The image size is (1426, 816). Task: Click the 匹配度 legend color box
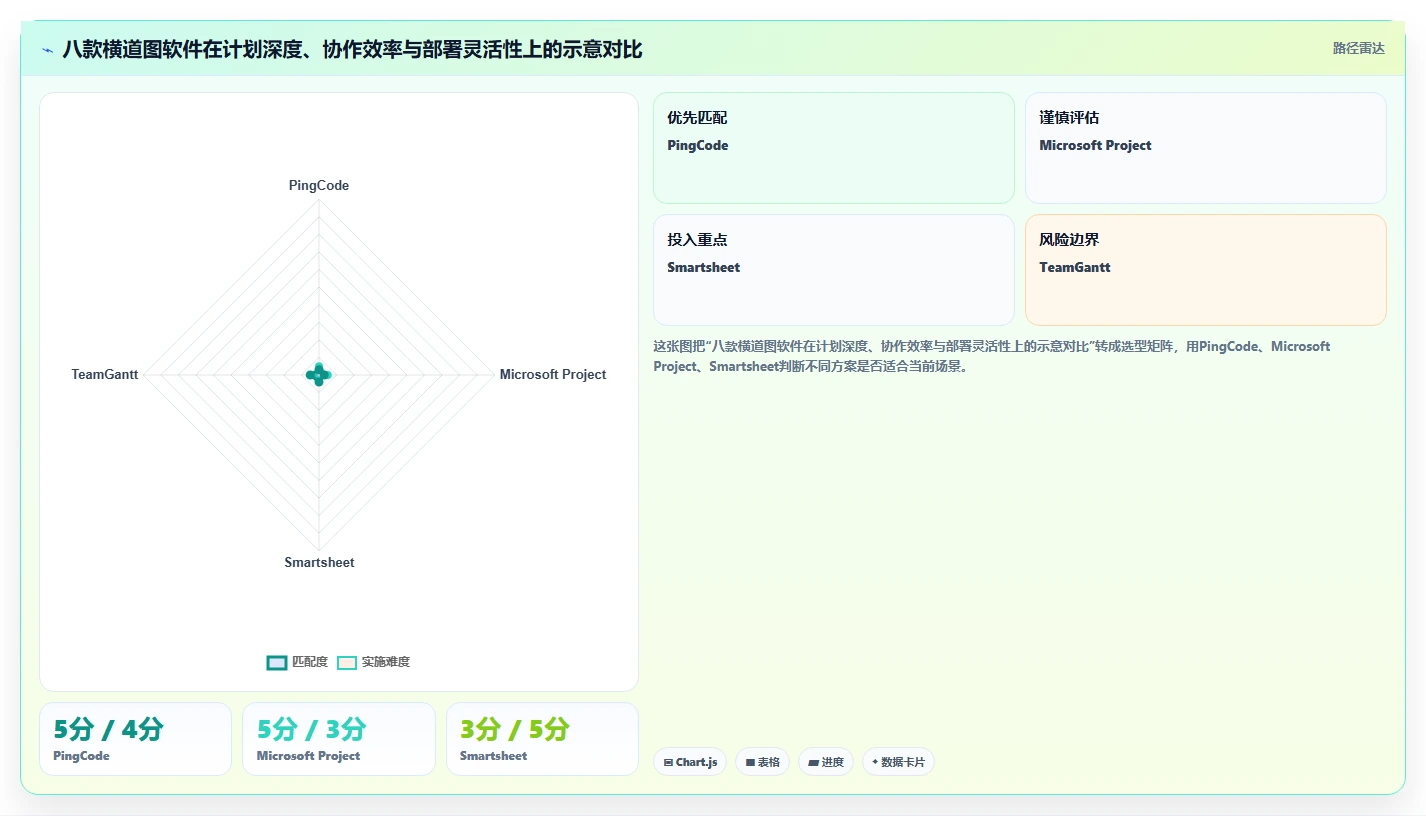(277, 662)
